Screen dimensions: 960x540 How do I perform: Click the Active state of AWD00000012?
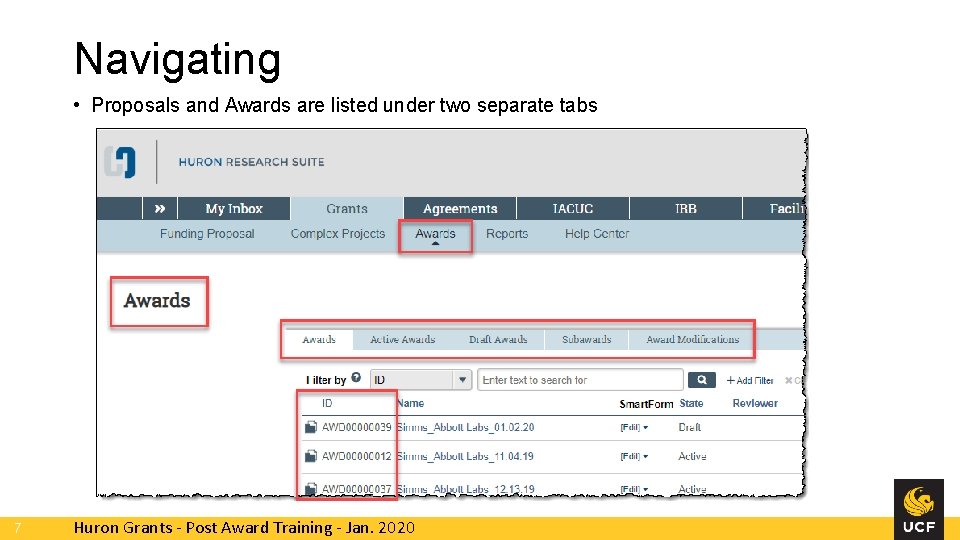click(692, 456)
